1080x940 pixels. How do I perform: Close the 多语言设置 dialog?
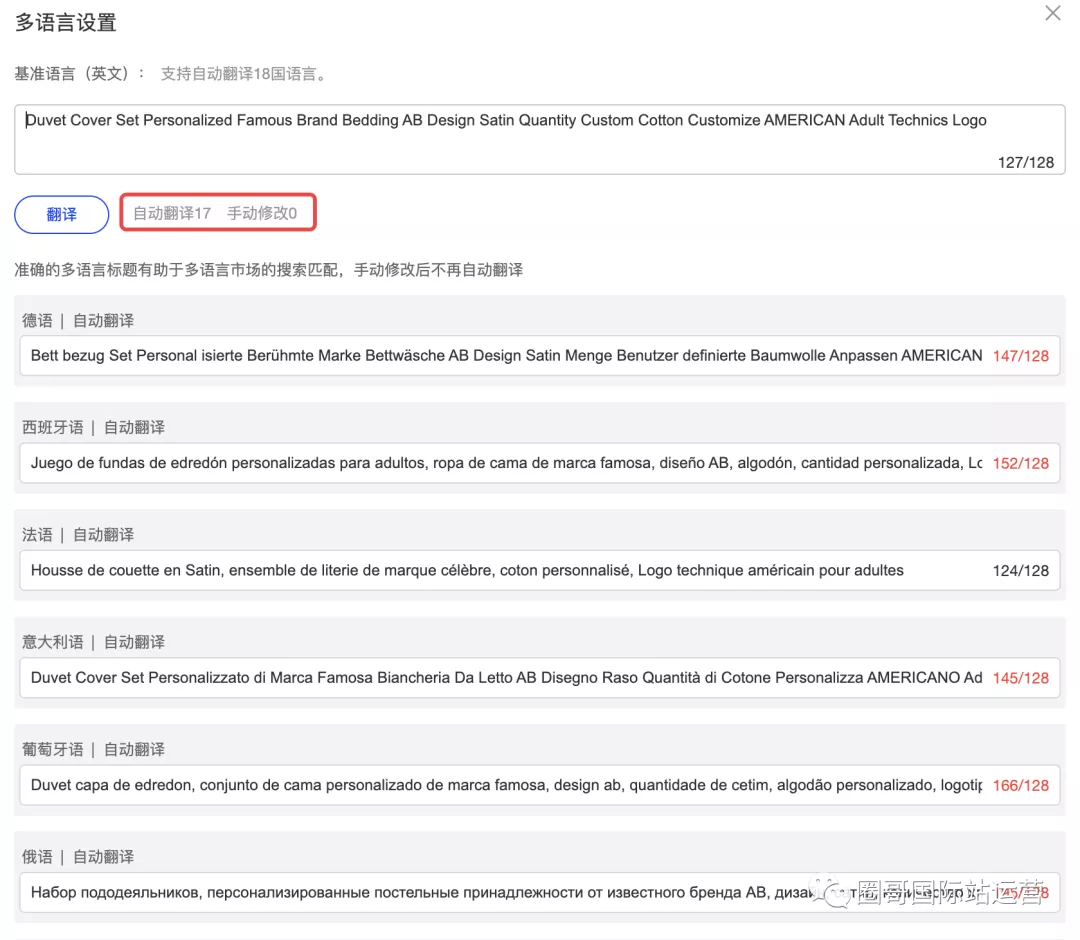[1052, 13]
